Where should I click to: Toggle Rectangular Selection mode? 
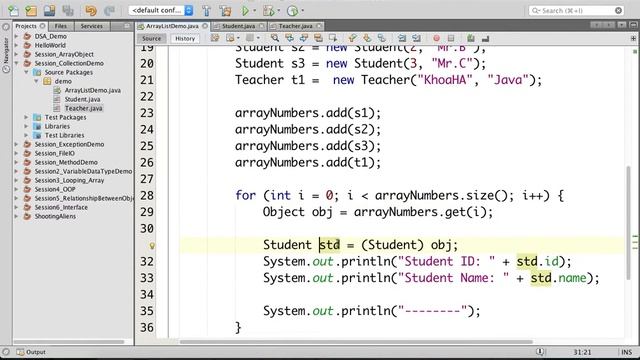pyautogui.click(x=333, y=38)
